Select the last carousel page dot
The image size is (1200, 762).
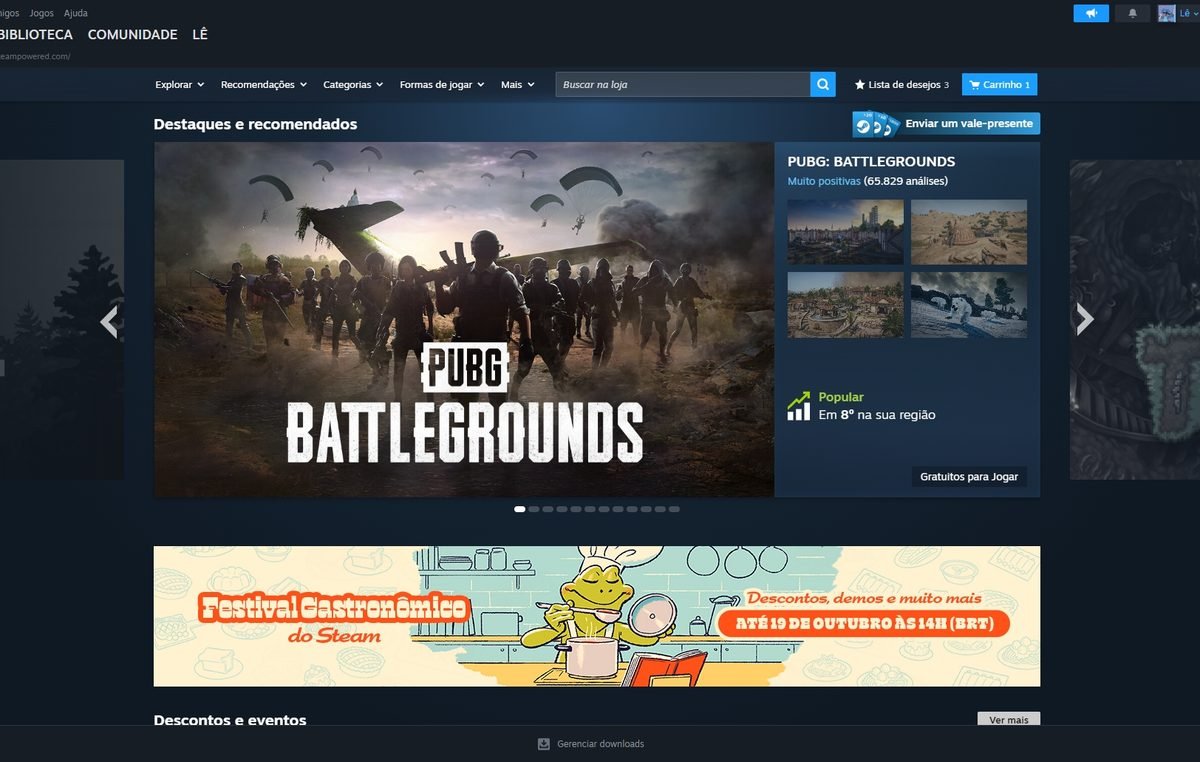tap(674, 509)
